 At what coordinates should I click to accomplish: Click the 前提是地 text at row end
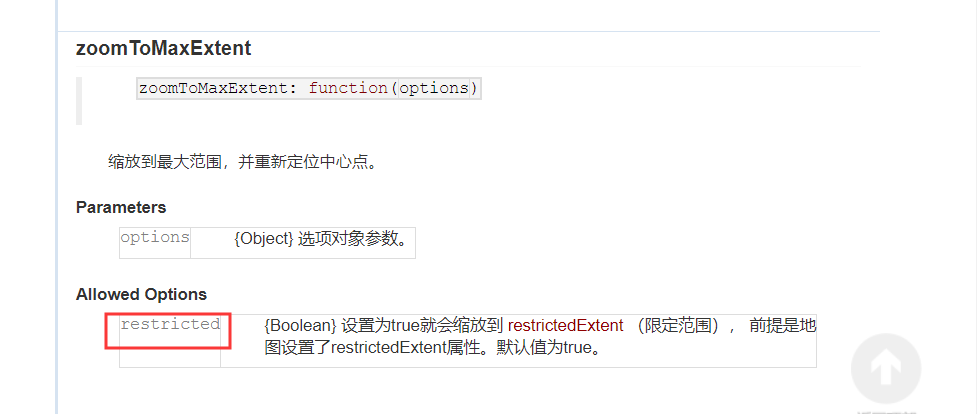[x=783, y=325]
